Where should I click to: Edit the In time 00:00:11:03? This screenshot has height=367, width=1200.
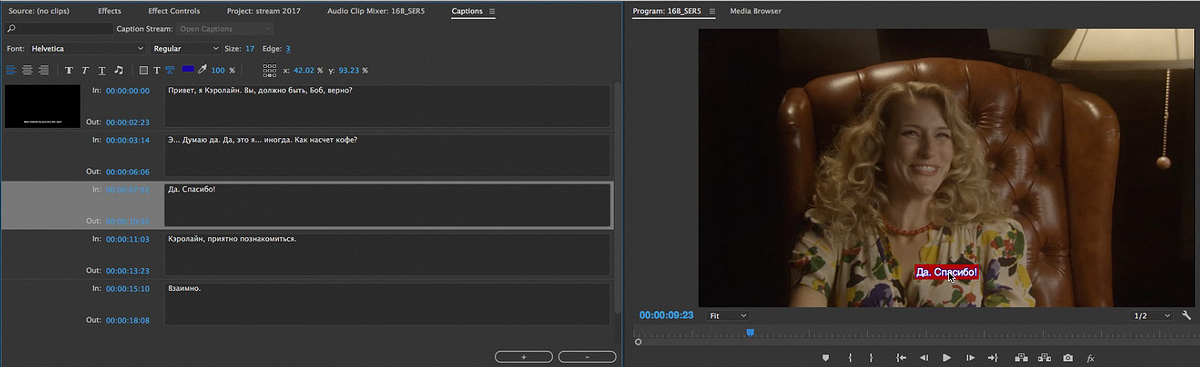[x=128, y=240]
